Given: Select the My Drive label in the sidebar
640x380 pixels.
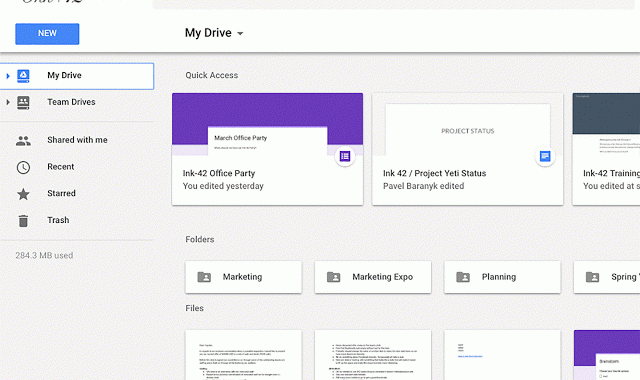Looking at the screenshot, I should (64, 75).
